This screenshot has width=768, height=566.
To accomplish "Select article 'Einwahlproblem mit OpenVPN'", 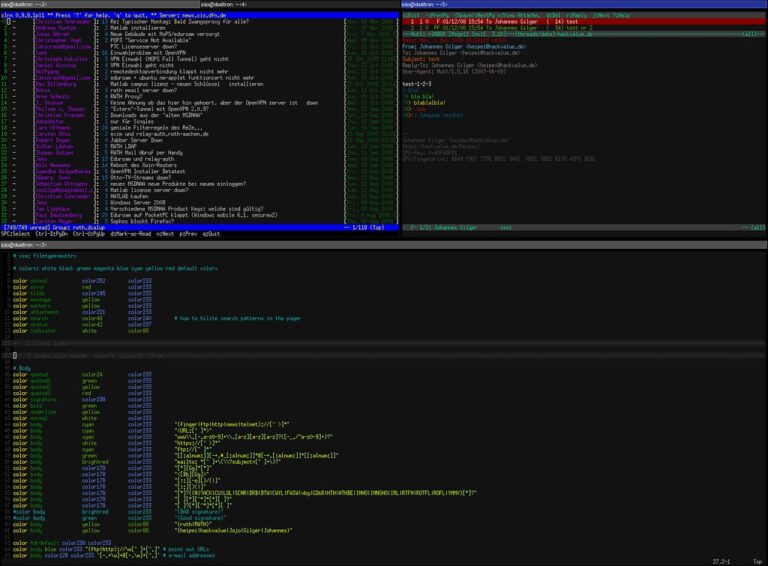I will (x=147, y=53).
